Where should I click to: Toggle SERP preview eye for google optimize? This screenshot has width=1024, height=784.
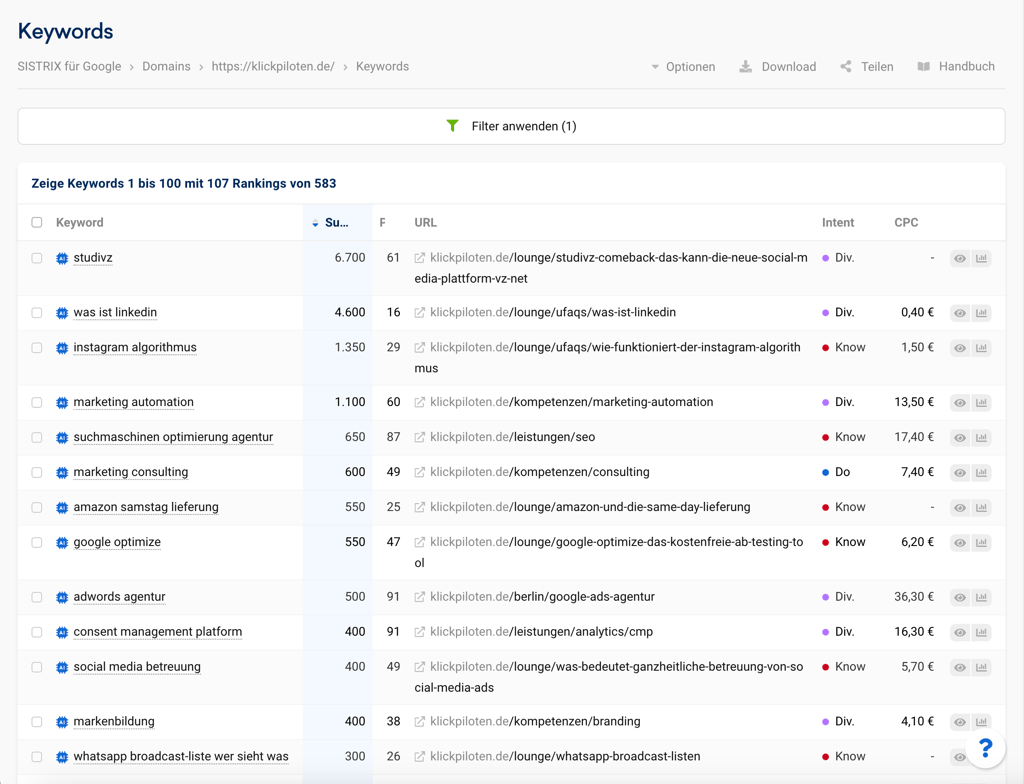[x=960, y=542]
